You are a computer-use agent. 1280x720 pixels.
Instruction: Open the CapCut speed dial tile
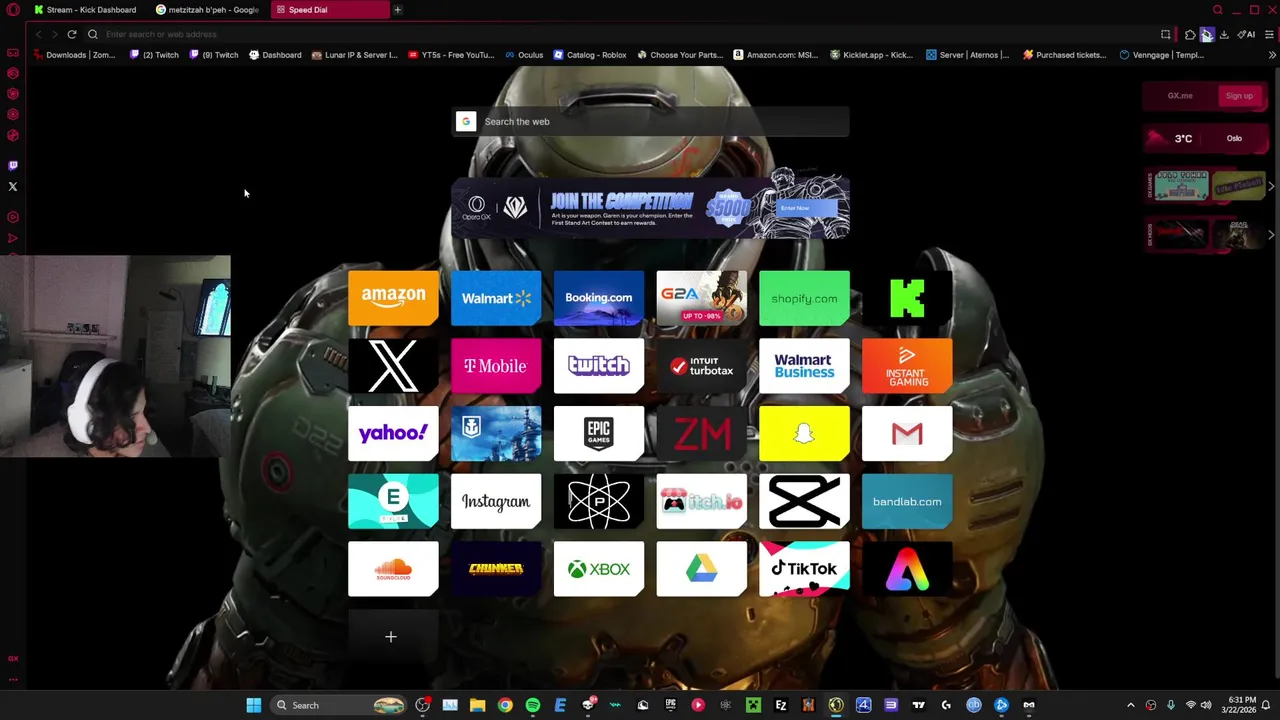click(805, 502)
